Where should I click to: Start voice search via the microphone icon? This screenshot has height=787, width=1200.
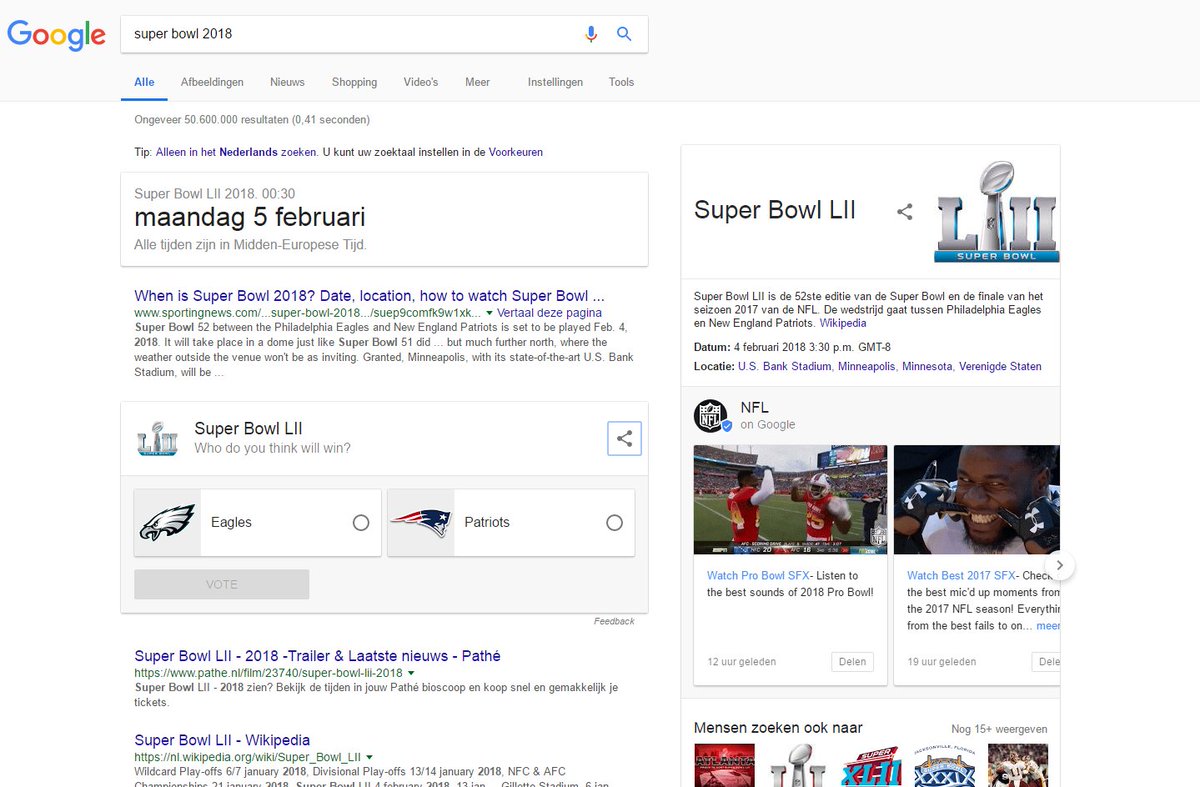pyautogui.click(x=591, y=33)
